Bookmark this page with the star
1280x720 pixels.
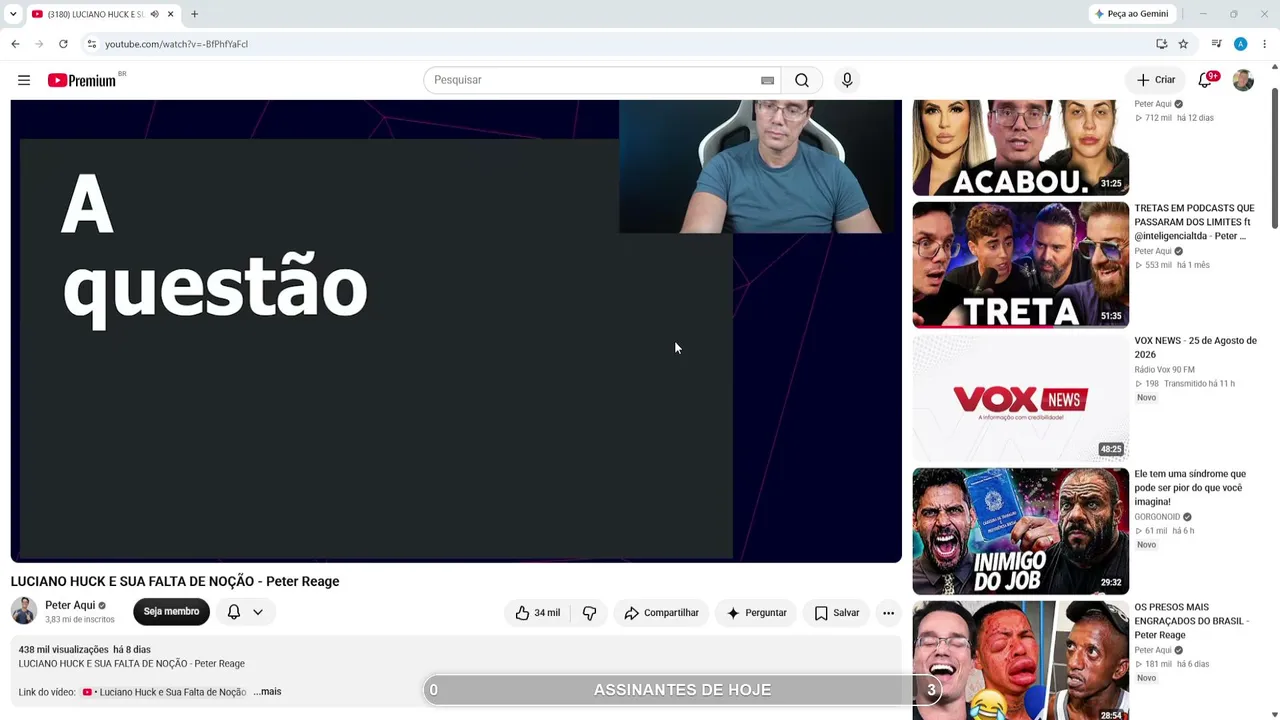[1183, 44]
